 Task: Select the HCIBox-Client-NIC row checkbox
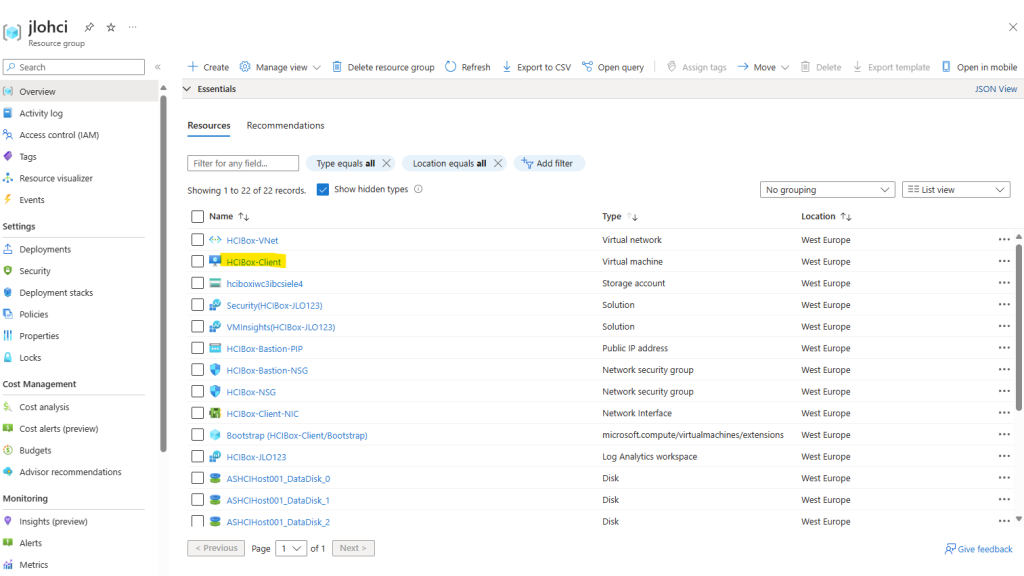point(197,413)
